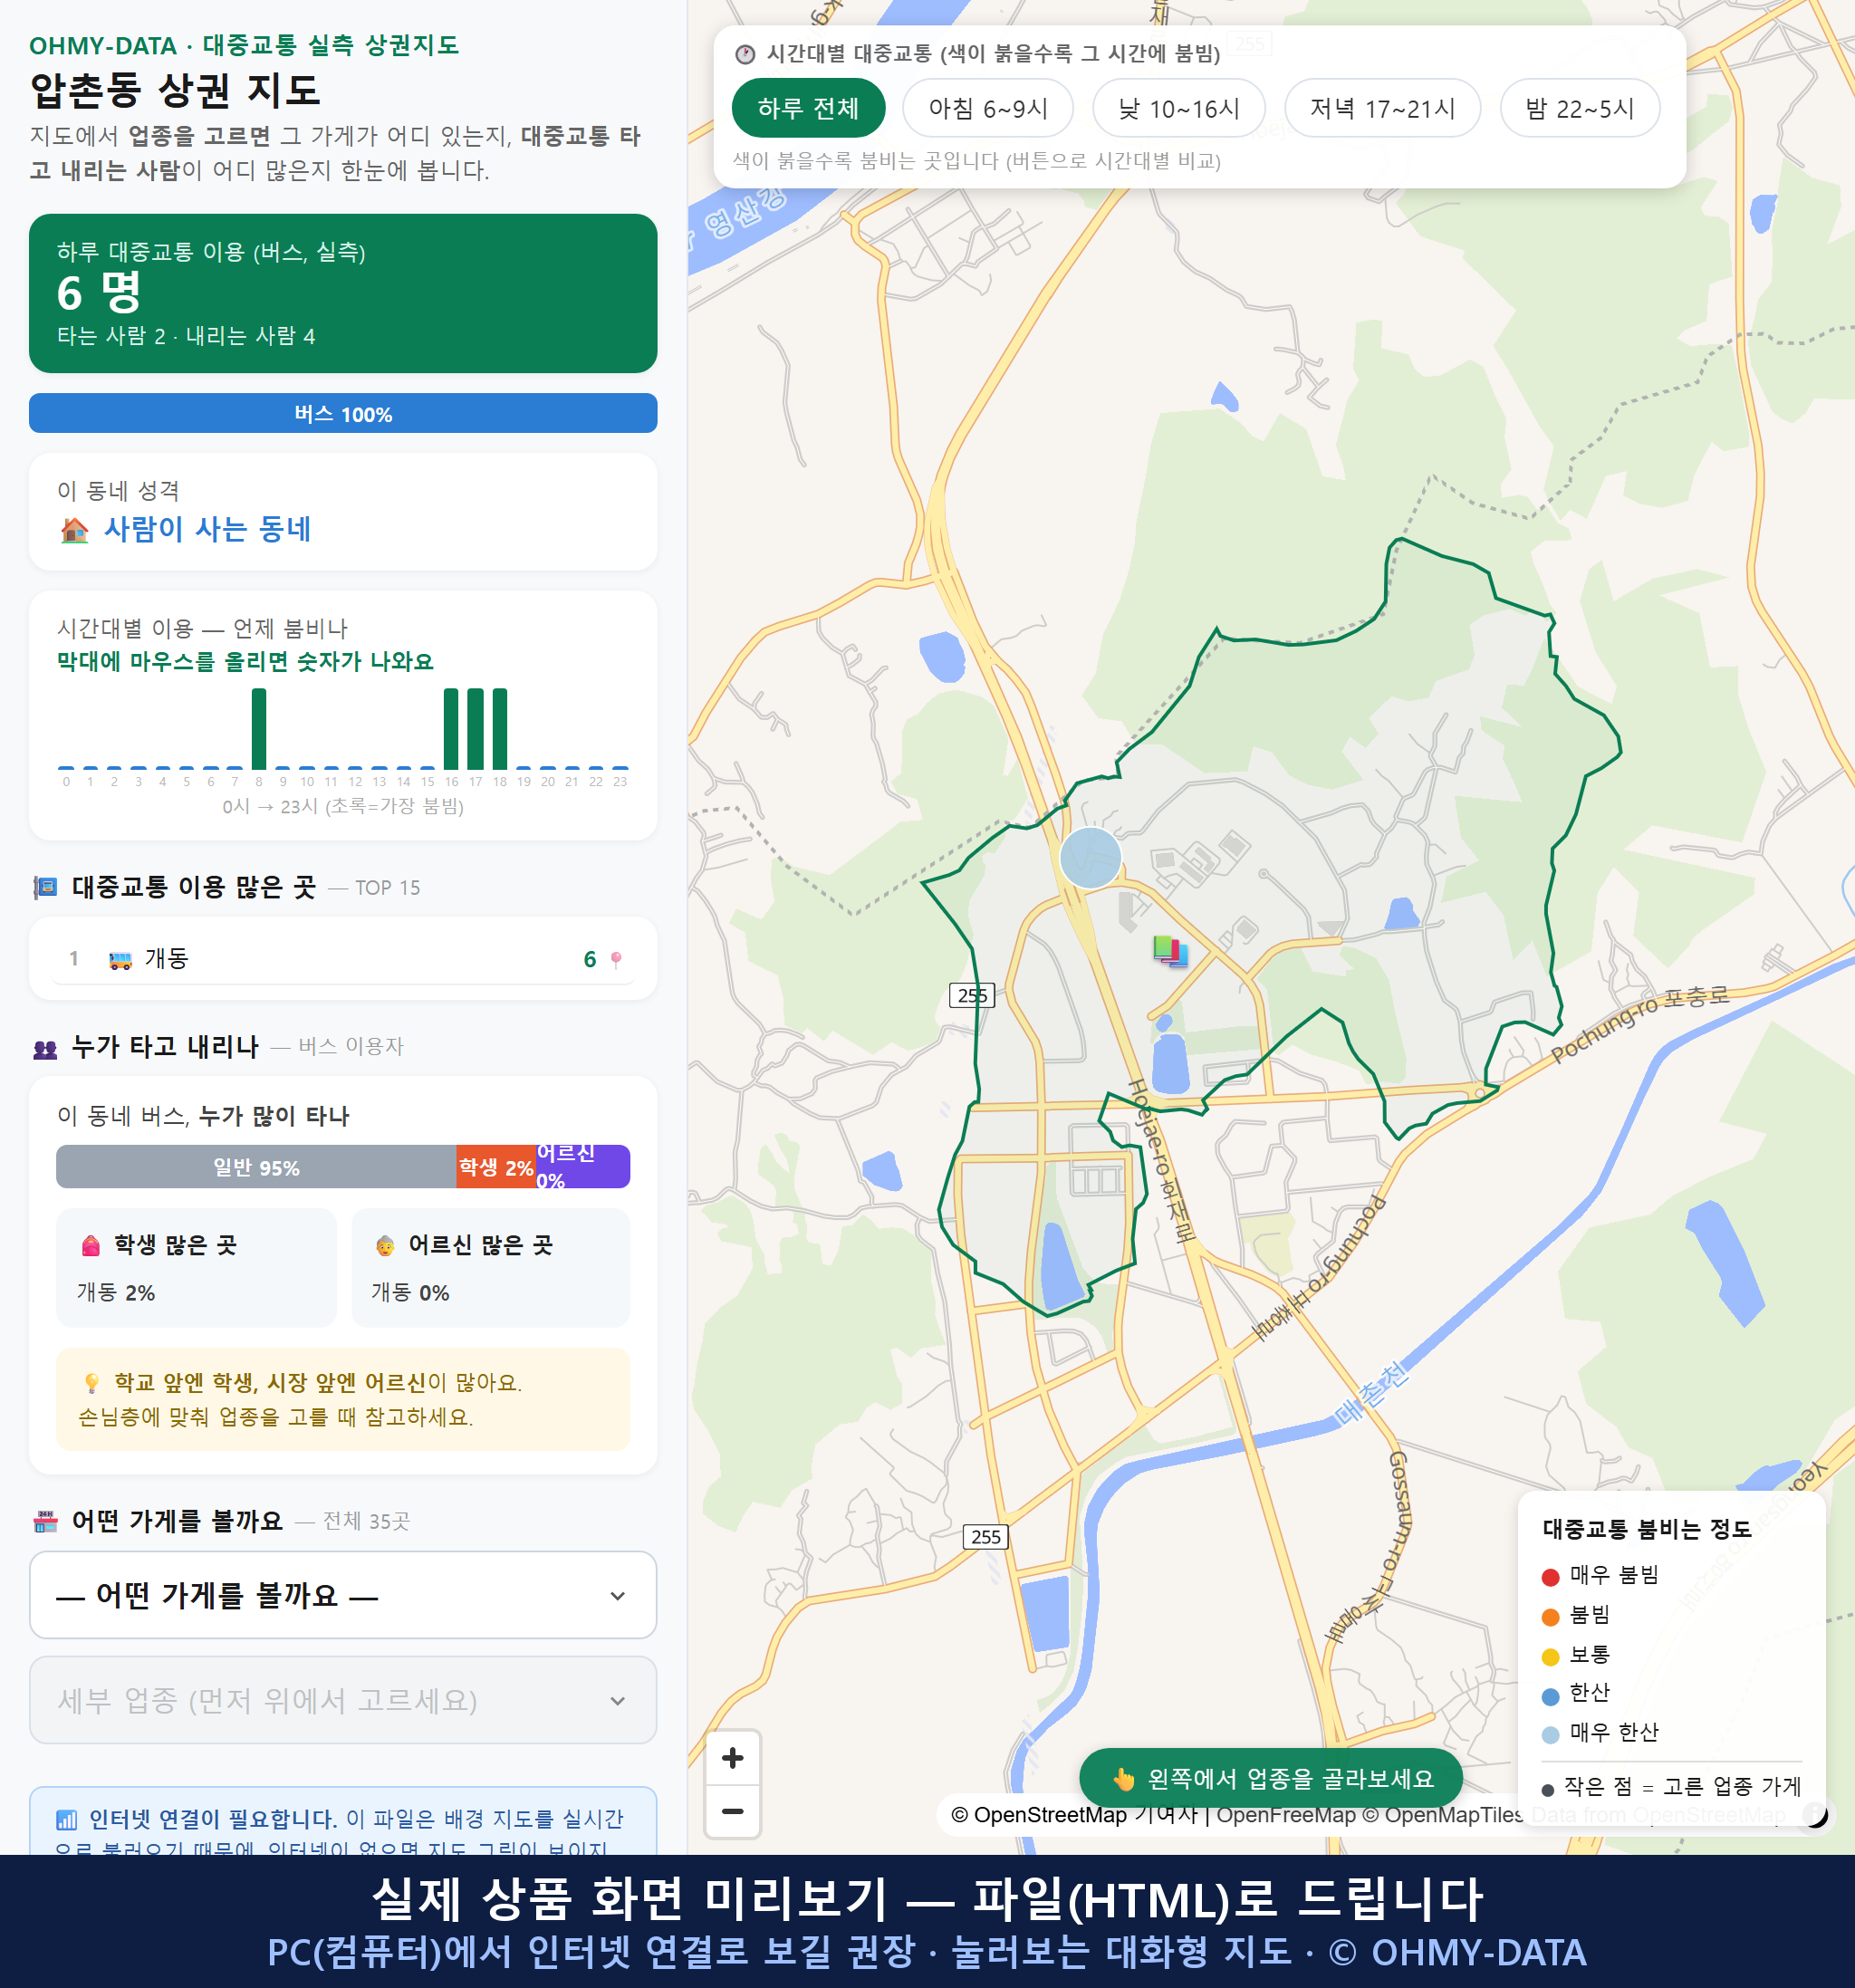Click the chart icon beside 인터넷 연결이 필요합니다
The image size is (1855, 1988).
point(66,1819)
